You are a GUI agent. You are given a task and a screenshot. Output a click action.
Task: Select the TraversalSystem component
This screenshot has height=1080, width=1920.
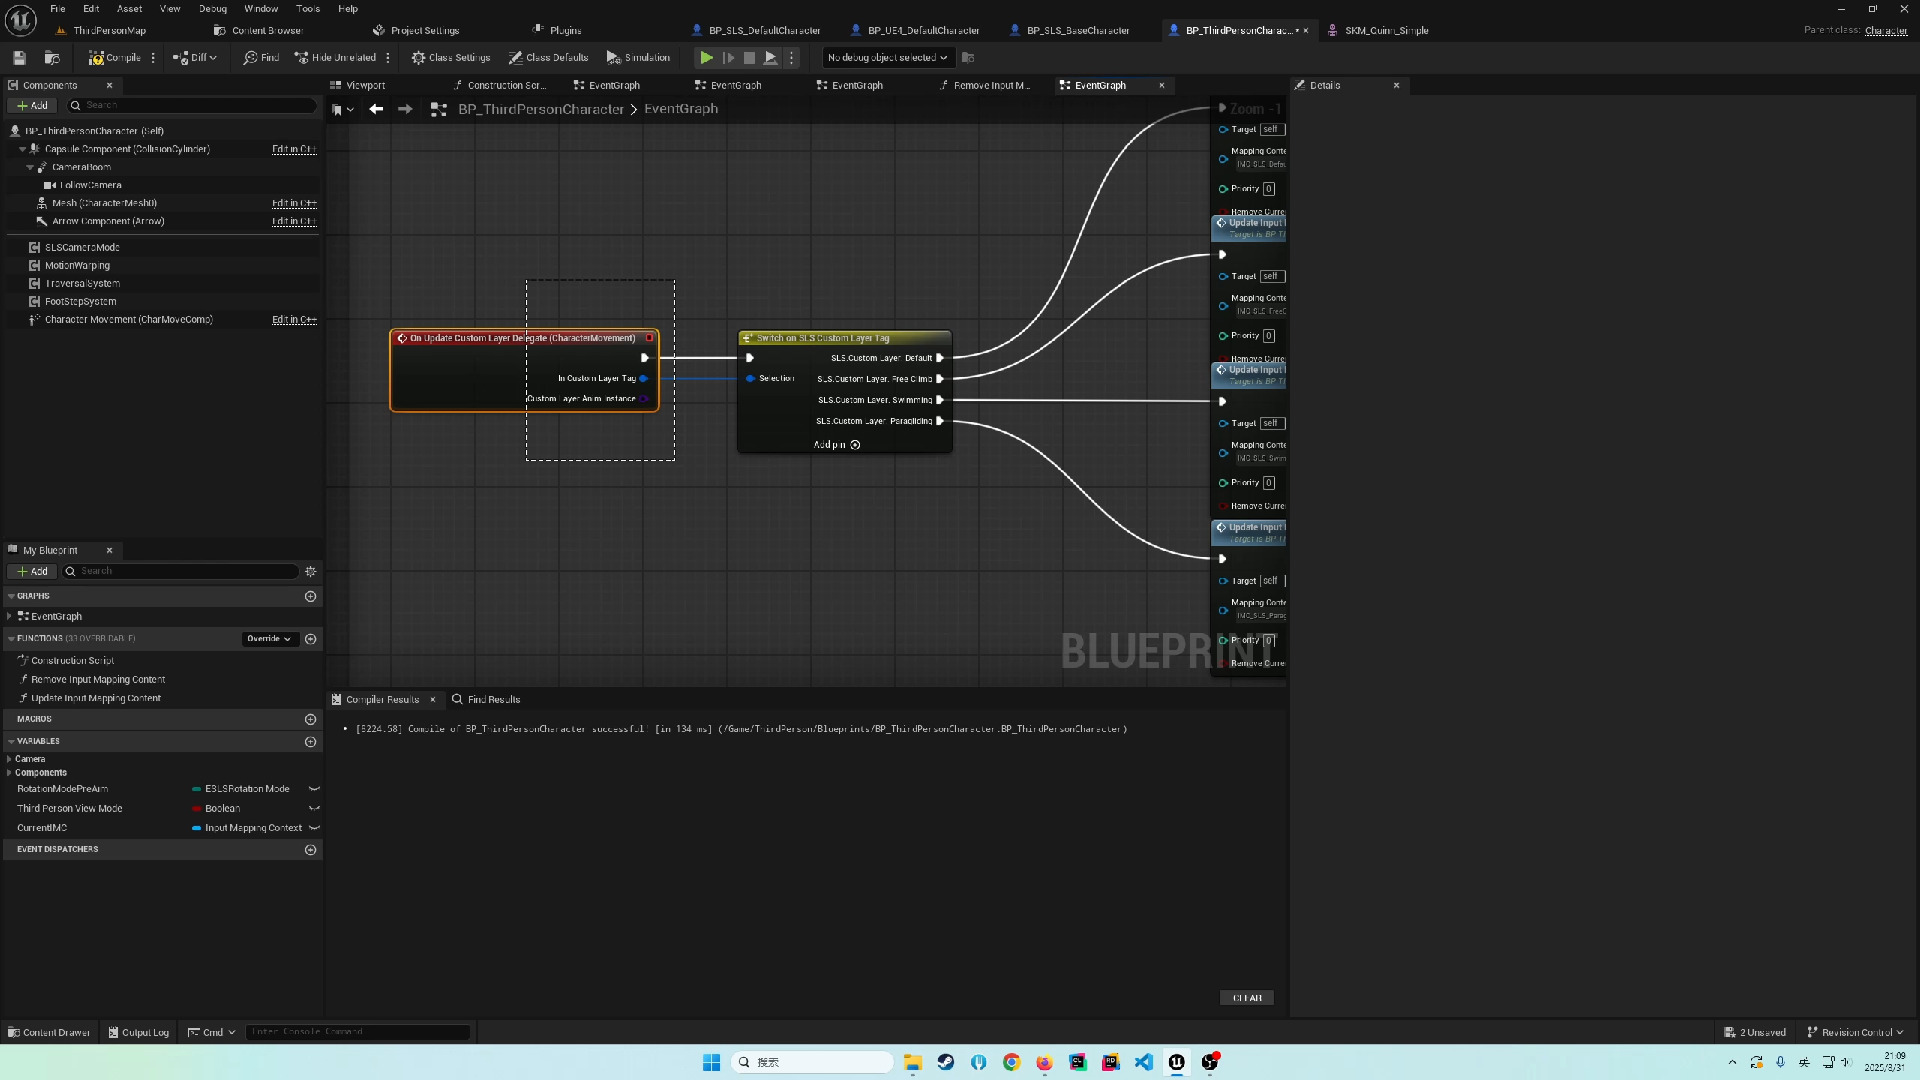coord(82,283)
